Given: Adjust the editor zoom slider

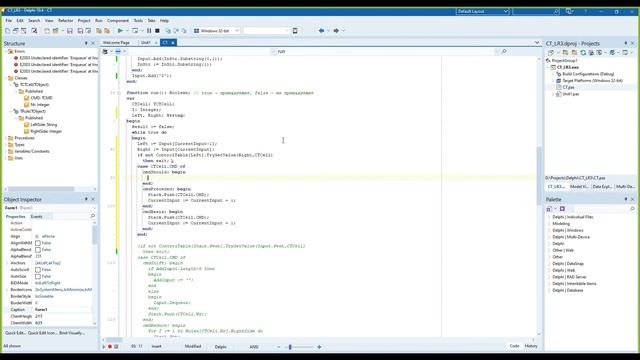Looking at the screenshot, I should click(x=290, y=347).
